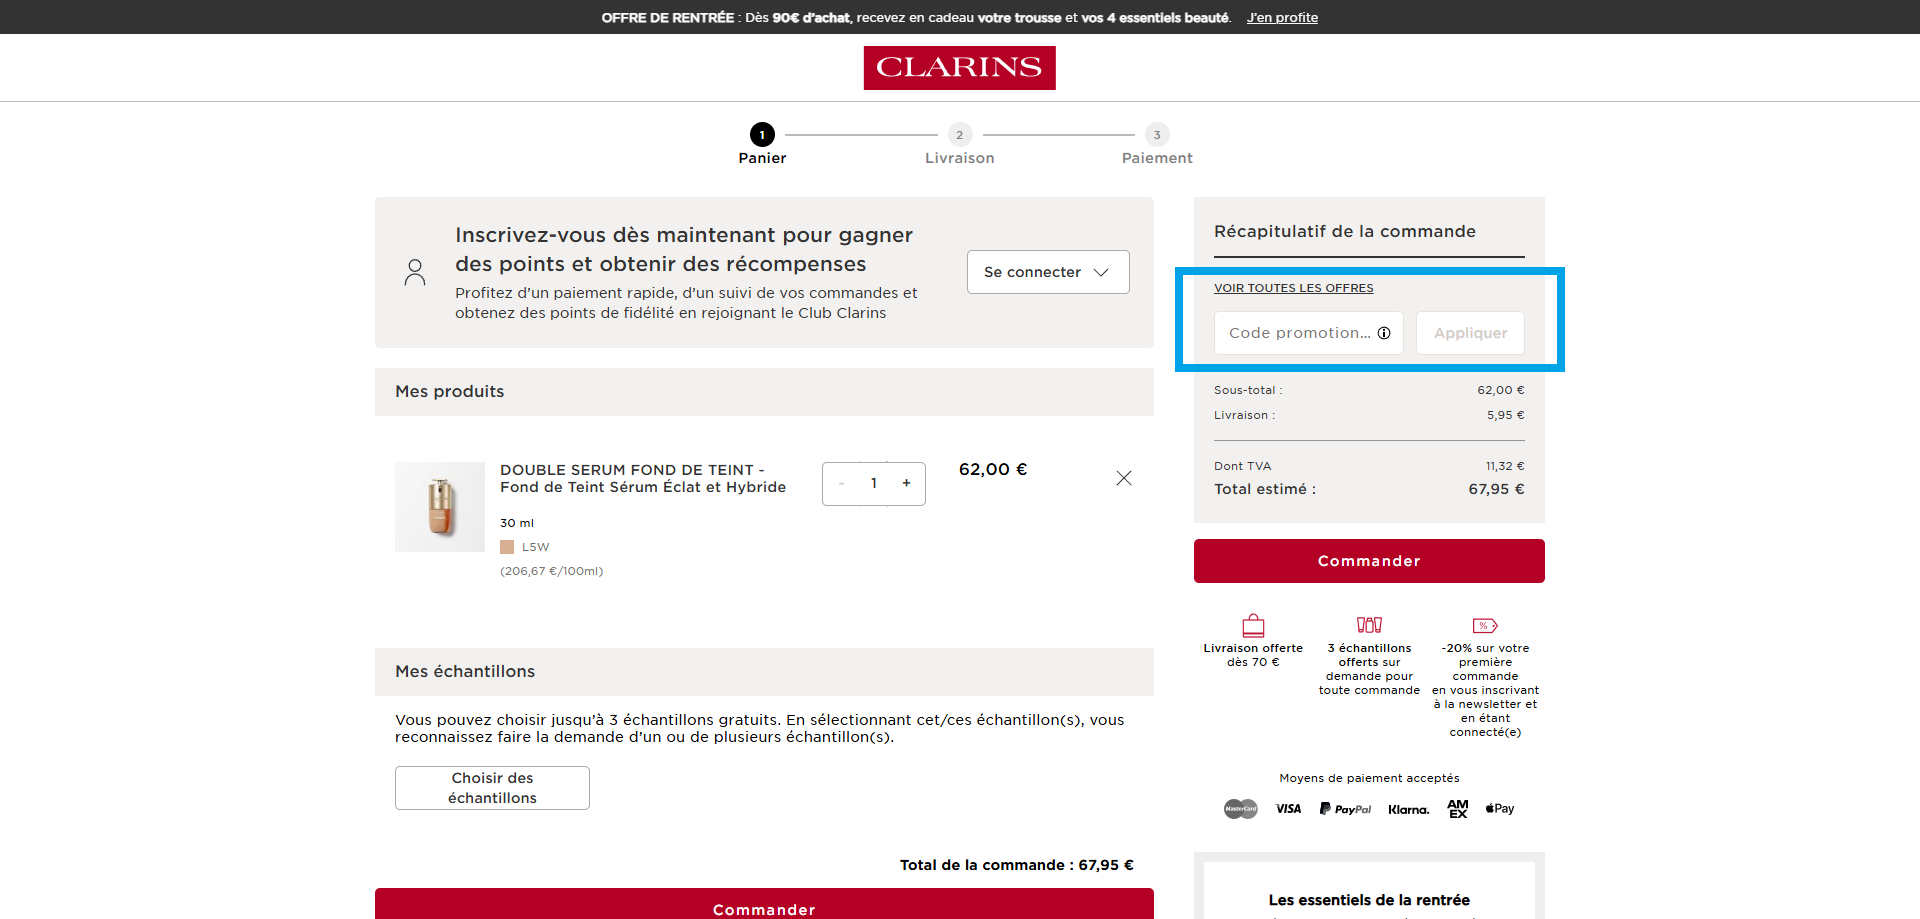Open the J'en profite offer link
Screen dimensions: 1920x919
(1282, 17)
